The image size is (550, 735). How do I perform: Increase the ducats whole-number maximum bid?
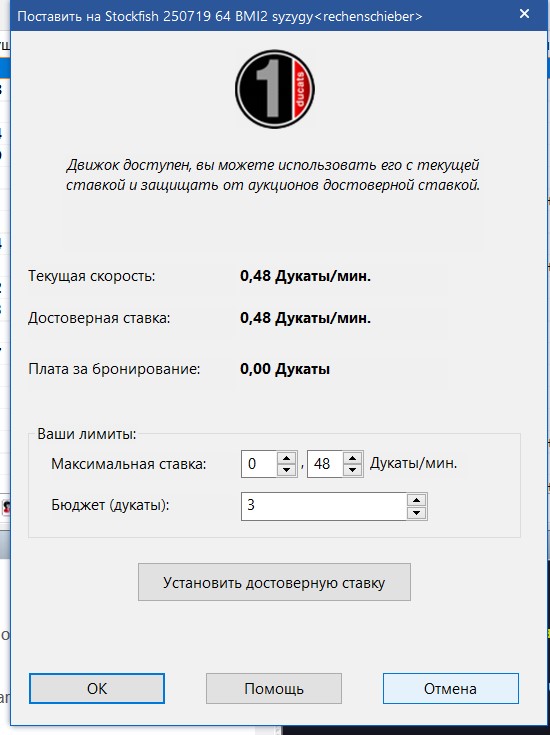286,458
